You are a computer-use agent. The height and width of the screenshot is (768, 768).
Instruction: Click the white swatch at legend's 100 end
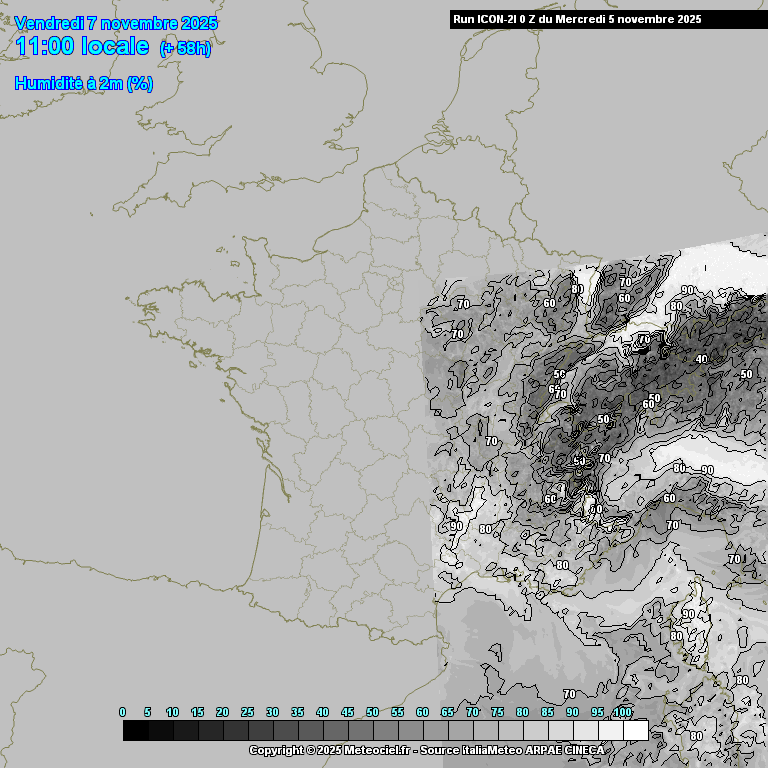(635, 731)
